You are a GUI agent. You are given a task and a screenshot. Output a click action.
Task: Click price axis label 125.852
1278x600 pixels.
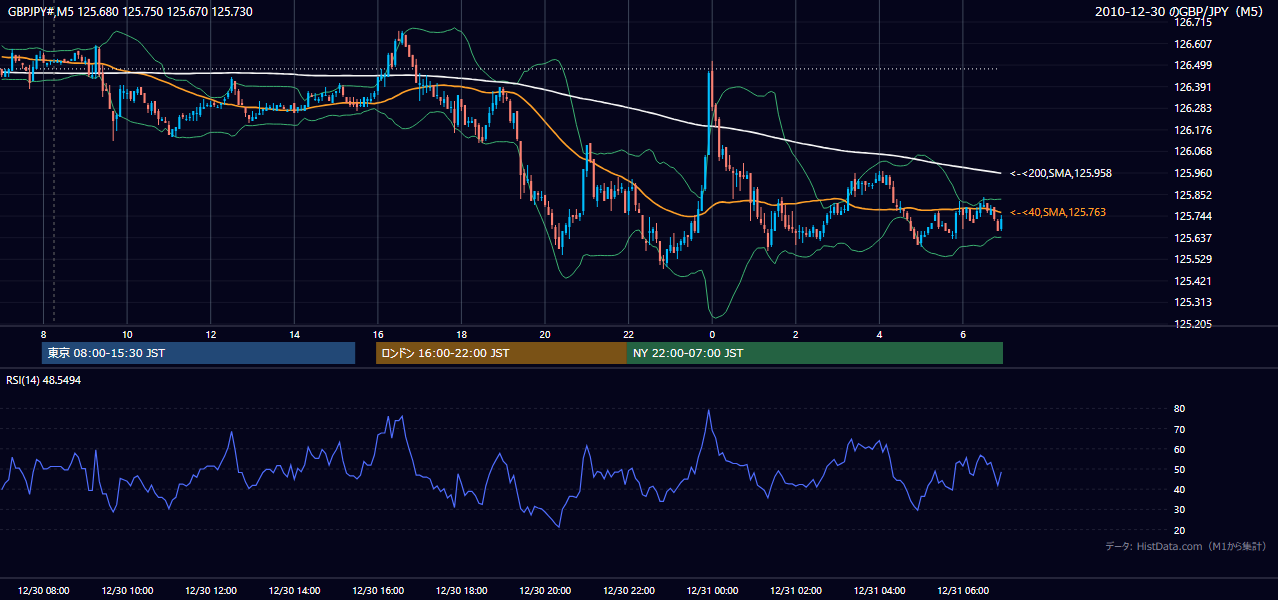pyautogui.click(x=1193, y=195)
